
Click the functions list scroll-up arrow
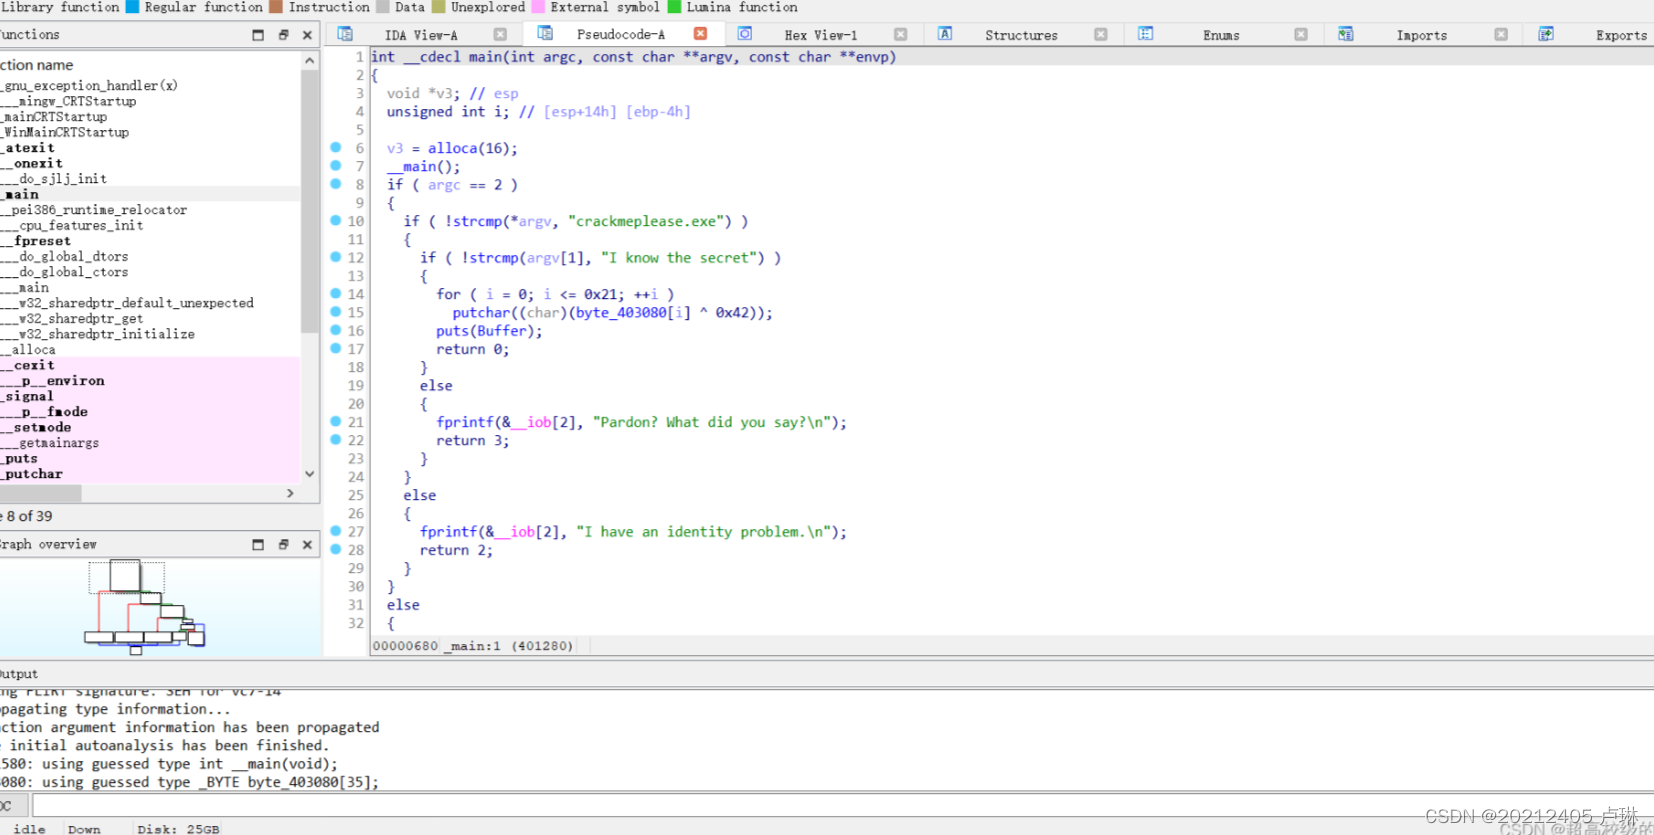[310, 61]
